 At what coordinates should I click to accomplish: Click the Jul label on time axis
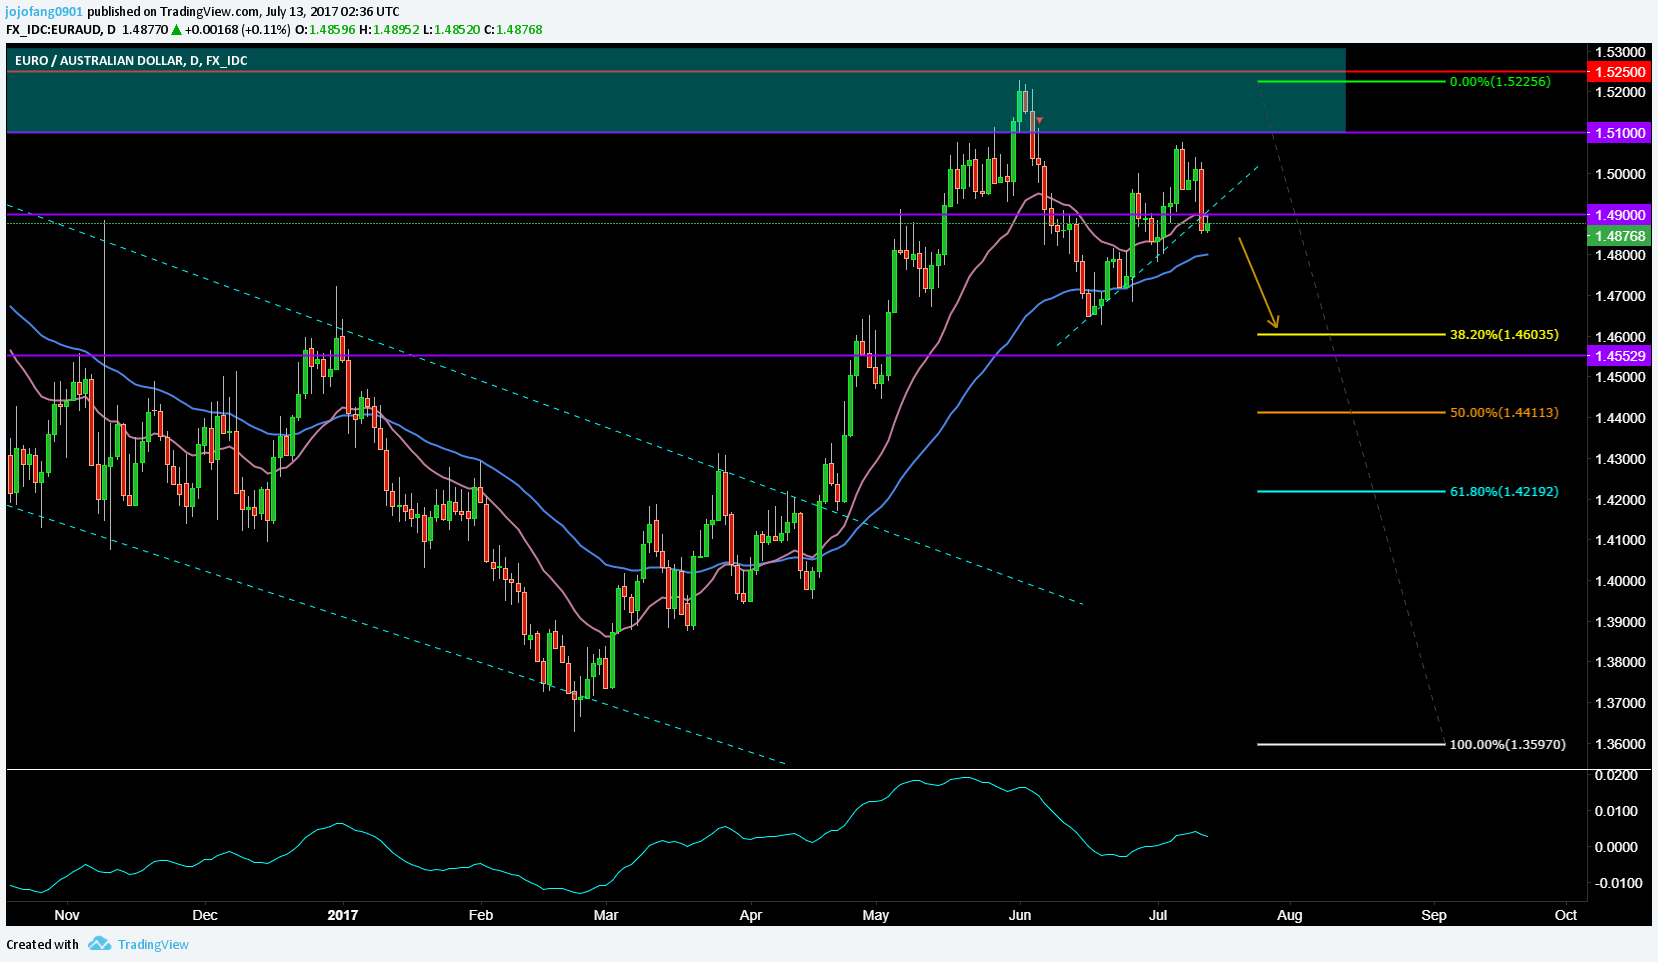point(1159,915)
